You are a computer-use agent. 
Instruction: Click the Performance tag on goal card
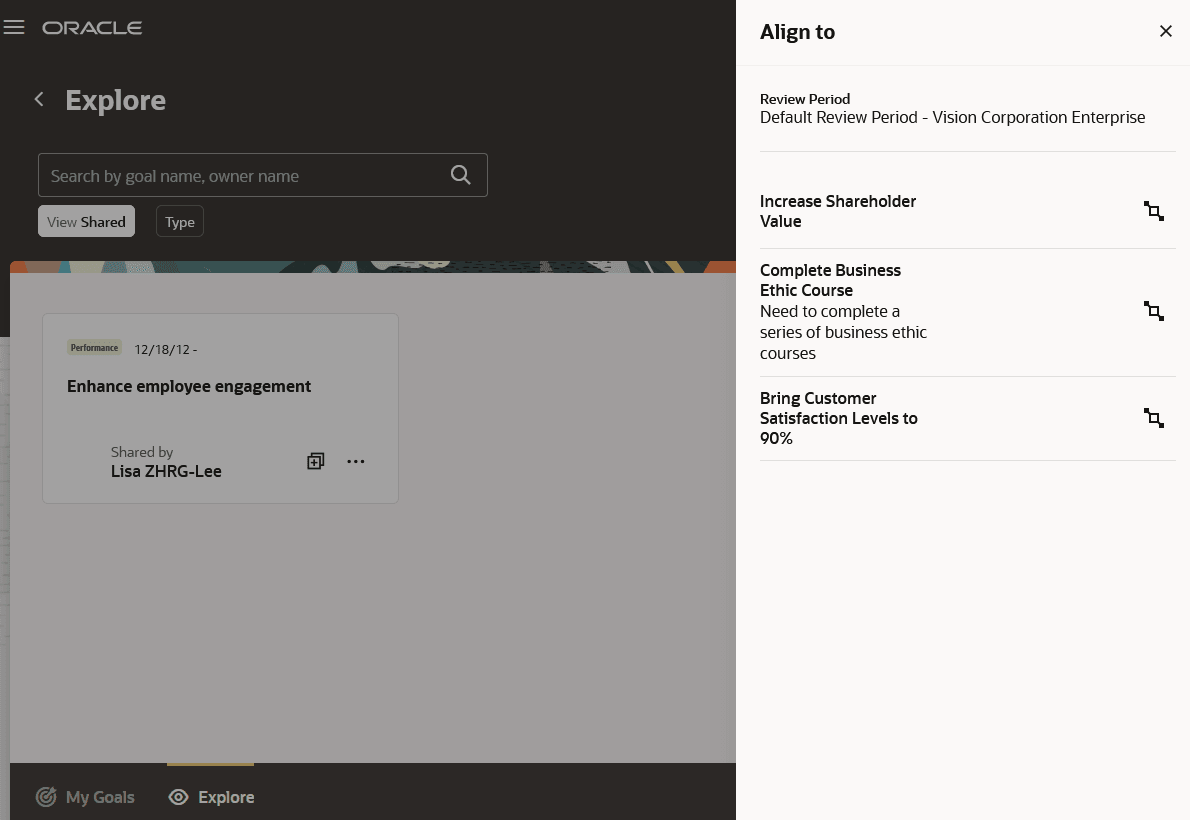tap(94, 348)
